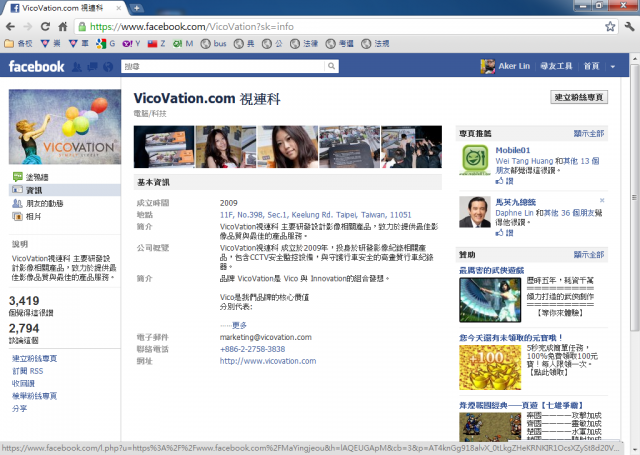
Task: Click the create fan page sidebar link
Action: [x=35, y=358]
